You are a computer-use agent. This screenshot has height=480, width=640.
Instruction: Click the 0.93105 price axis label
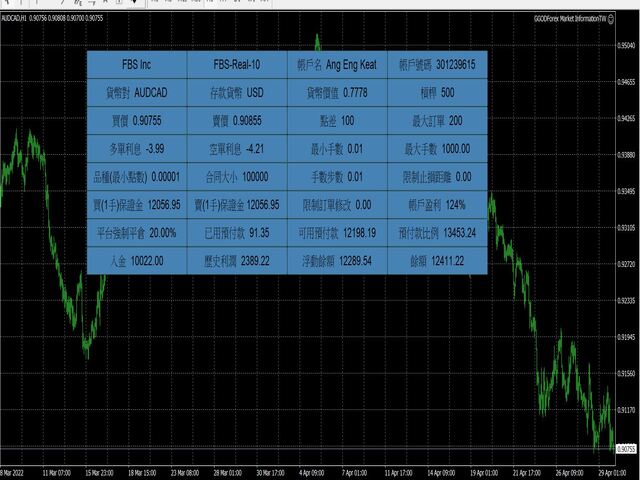click(x=626, y=228)
